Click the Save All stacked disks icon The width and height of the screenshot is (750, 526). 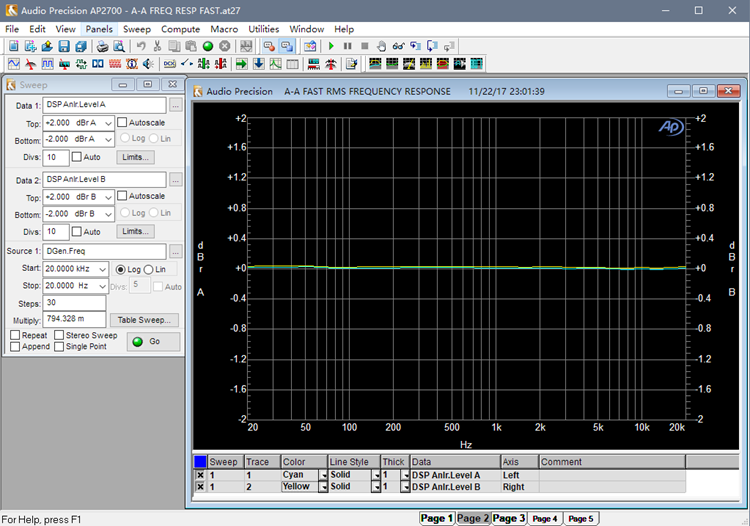point(80,46)
